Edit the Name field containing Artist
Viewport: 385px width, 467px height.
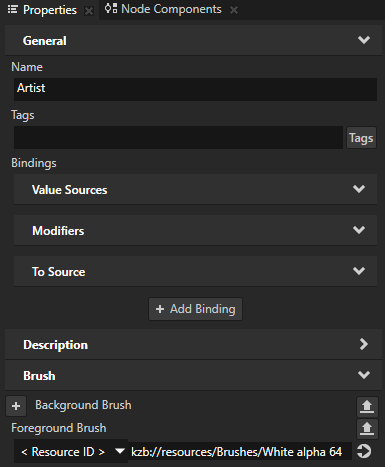point(195,89)
